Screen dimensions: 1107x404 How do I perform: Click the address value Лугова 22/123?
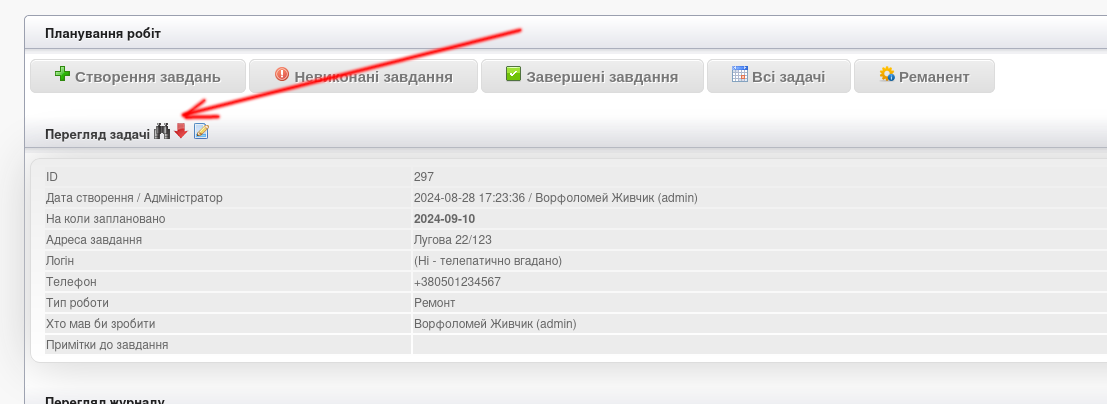tap(452, 240)
